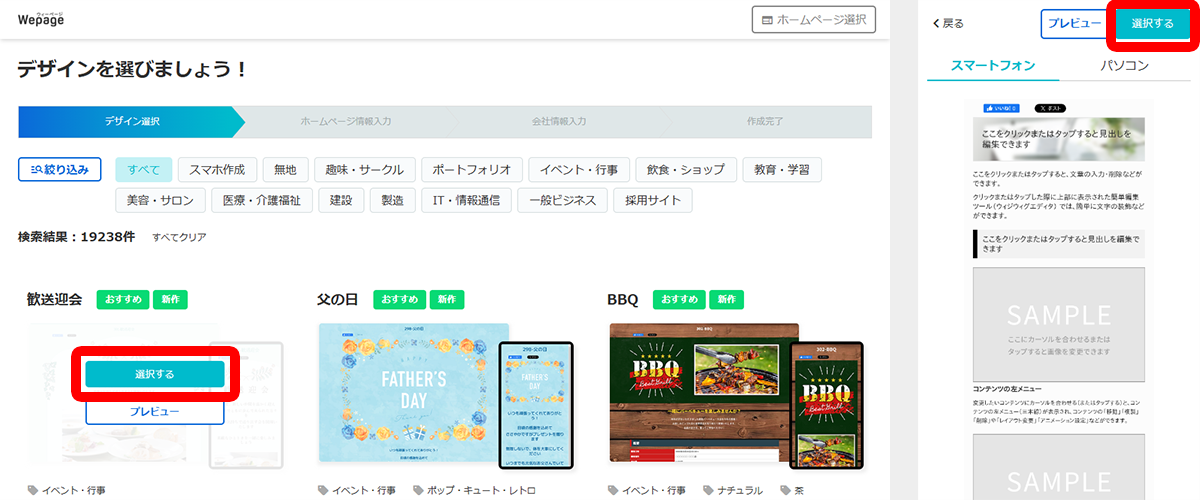
Task: Go back using the 戻る chevron
Action: coord(948,23)
